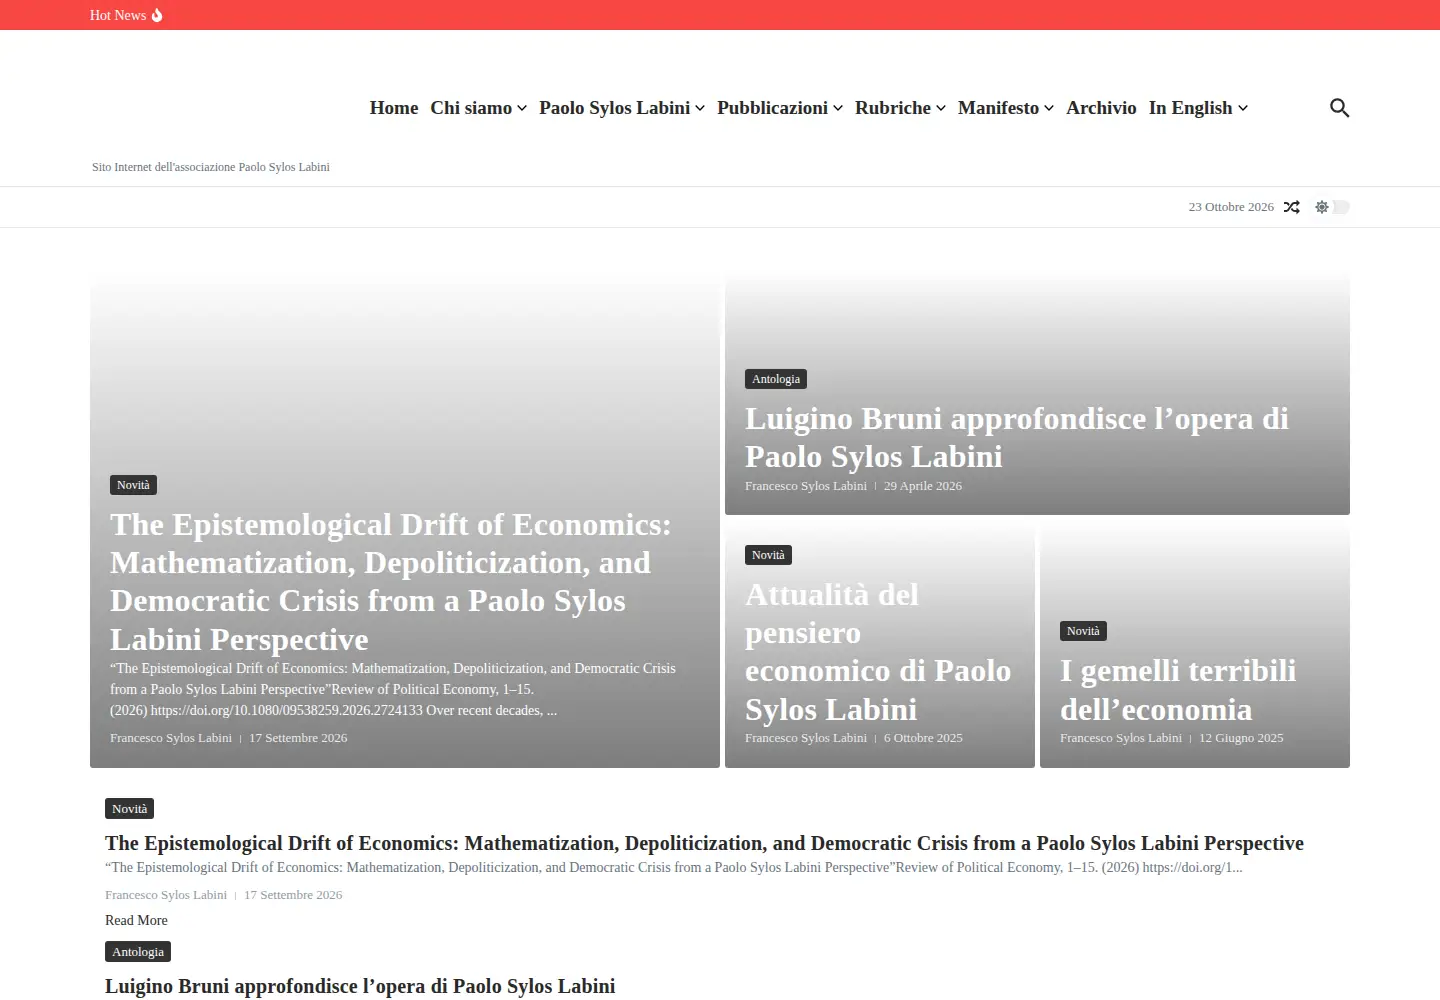Expand the Pubblicazioni dropdown chevron
This screenshot has height=1000, width=1440.
(x=838, y=108)
